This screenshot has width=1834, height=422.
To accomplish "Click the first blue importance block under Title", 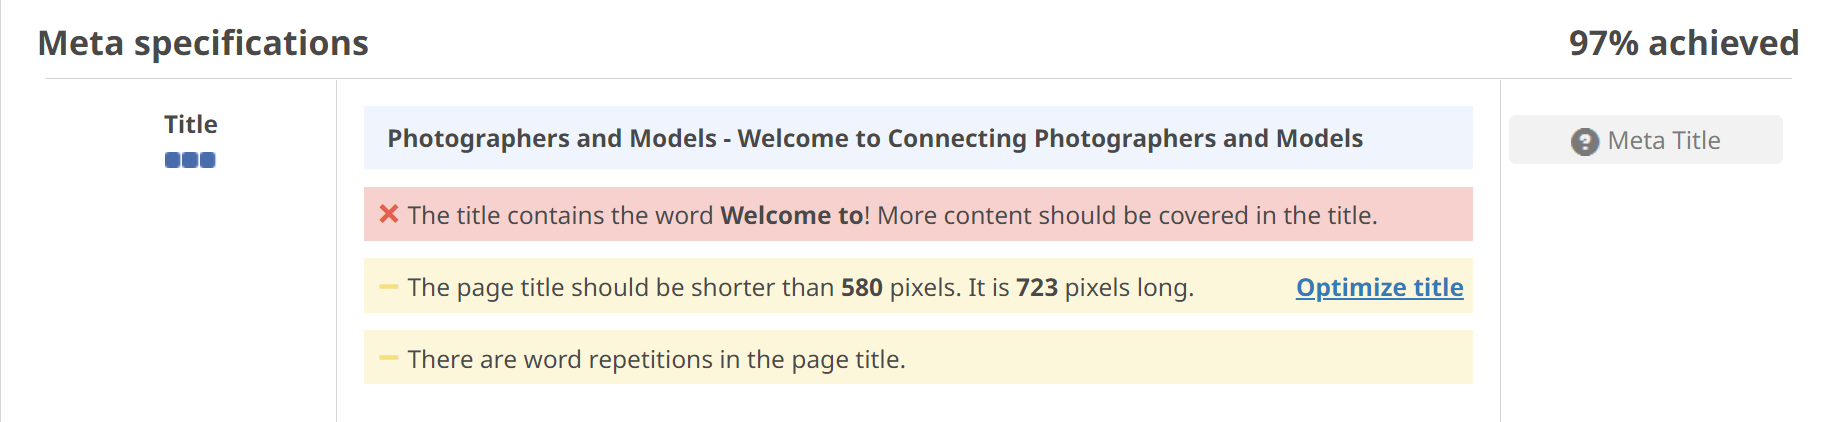I will [173, 160].
